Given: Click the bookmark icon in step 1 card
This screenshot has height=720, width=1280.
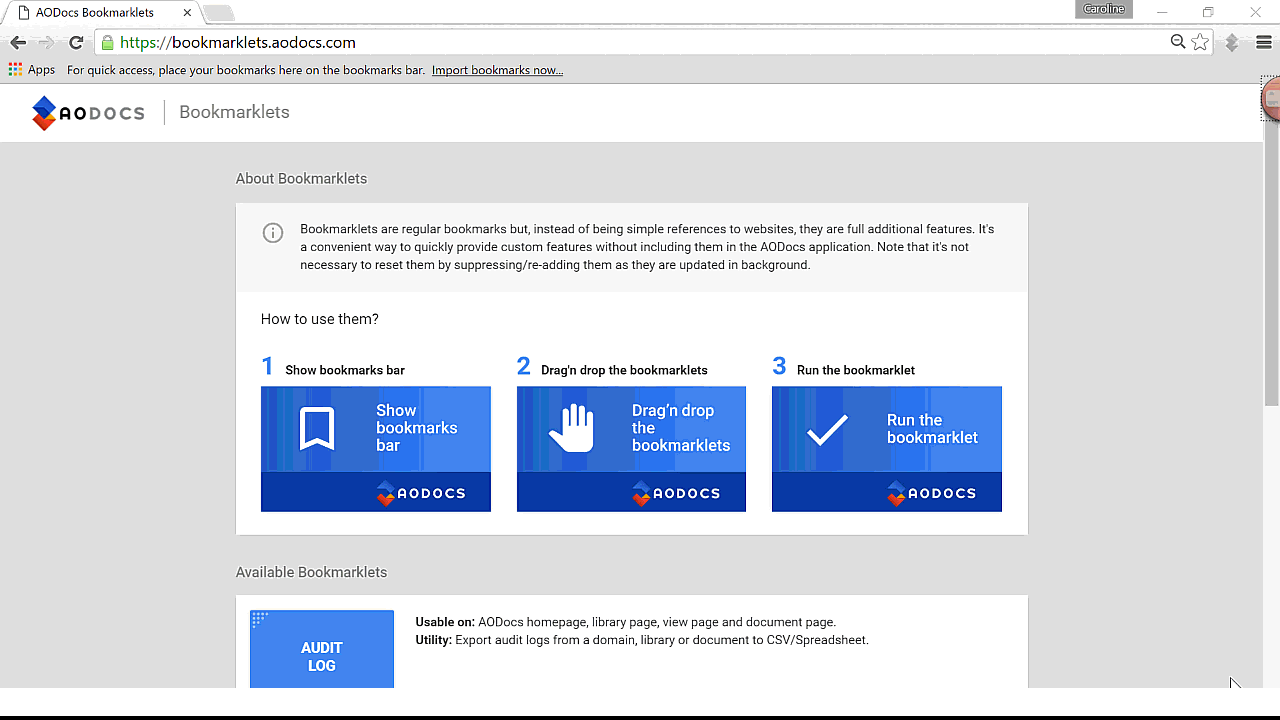Looking at the screenshot, I should coord(317,429).
